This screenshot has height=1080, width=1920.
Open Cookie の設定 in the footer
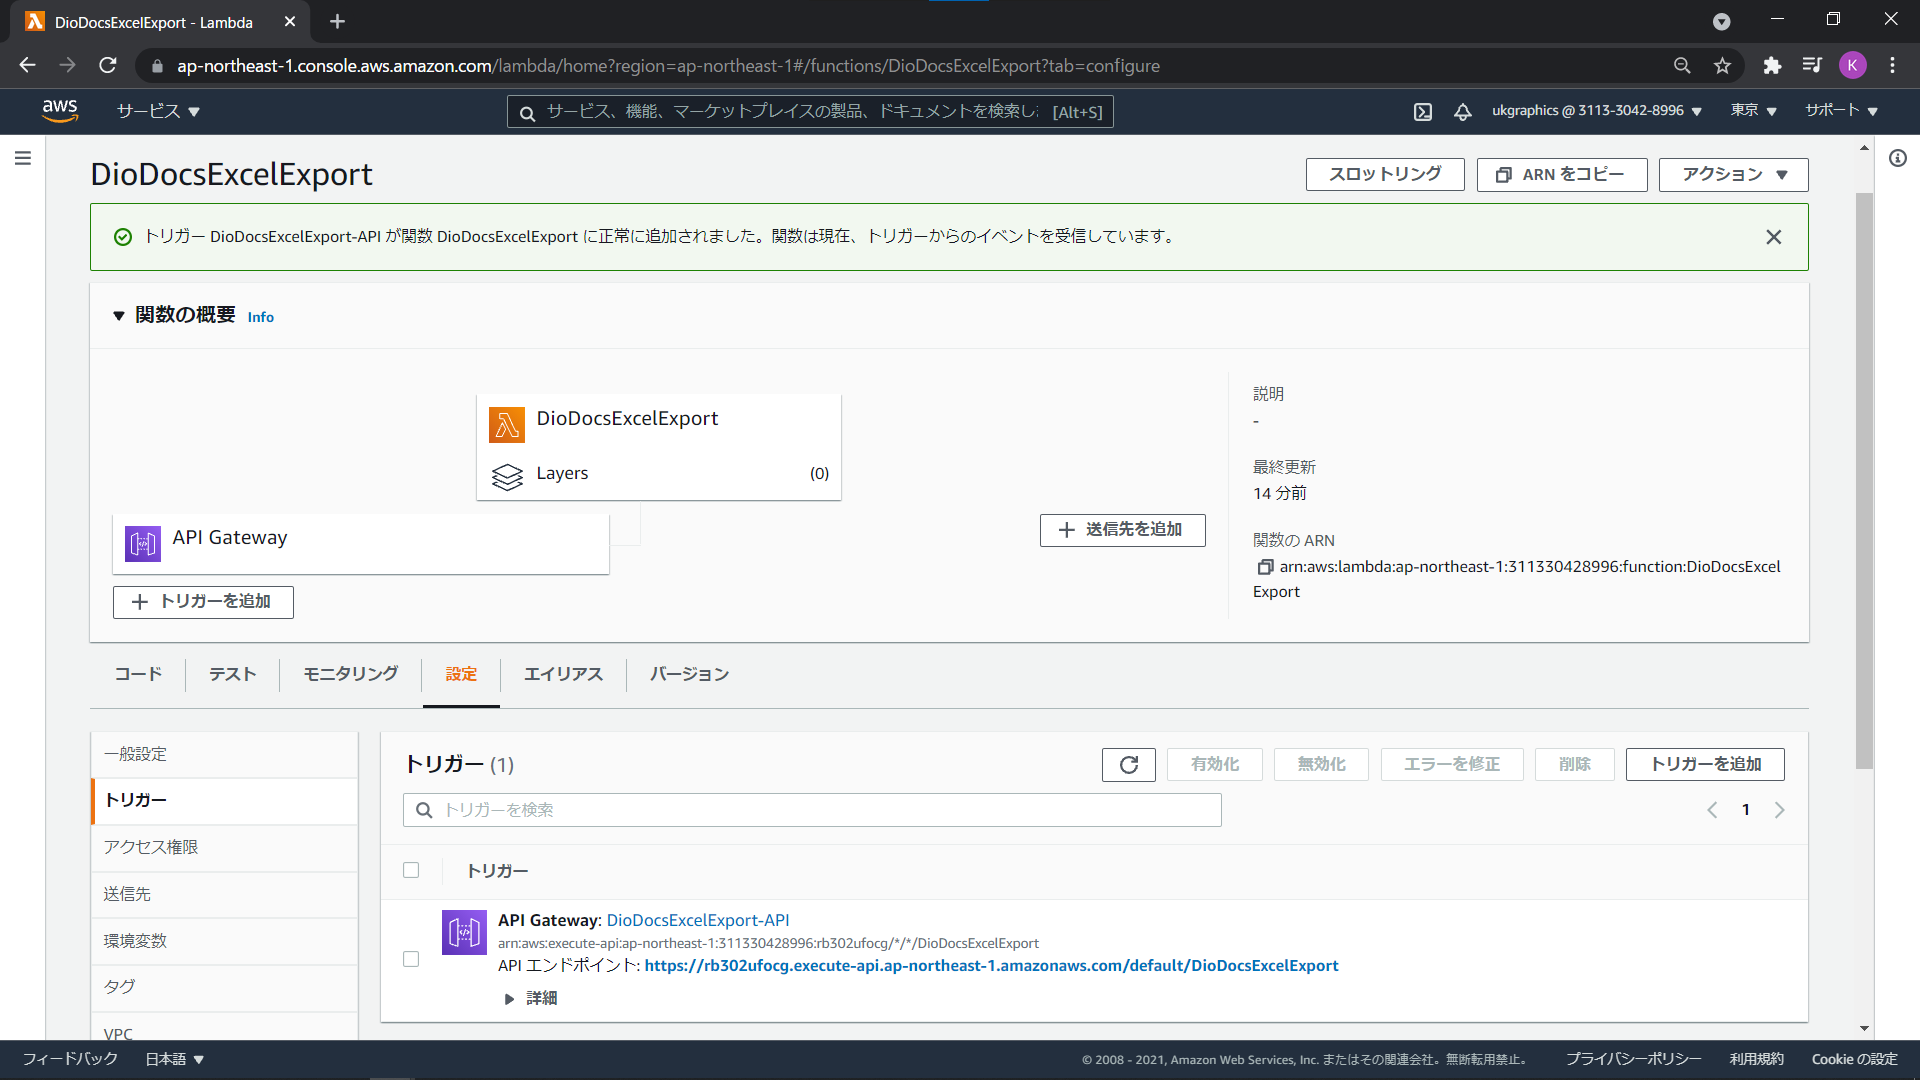click(x=1854, y=1060)
